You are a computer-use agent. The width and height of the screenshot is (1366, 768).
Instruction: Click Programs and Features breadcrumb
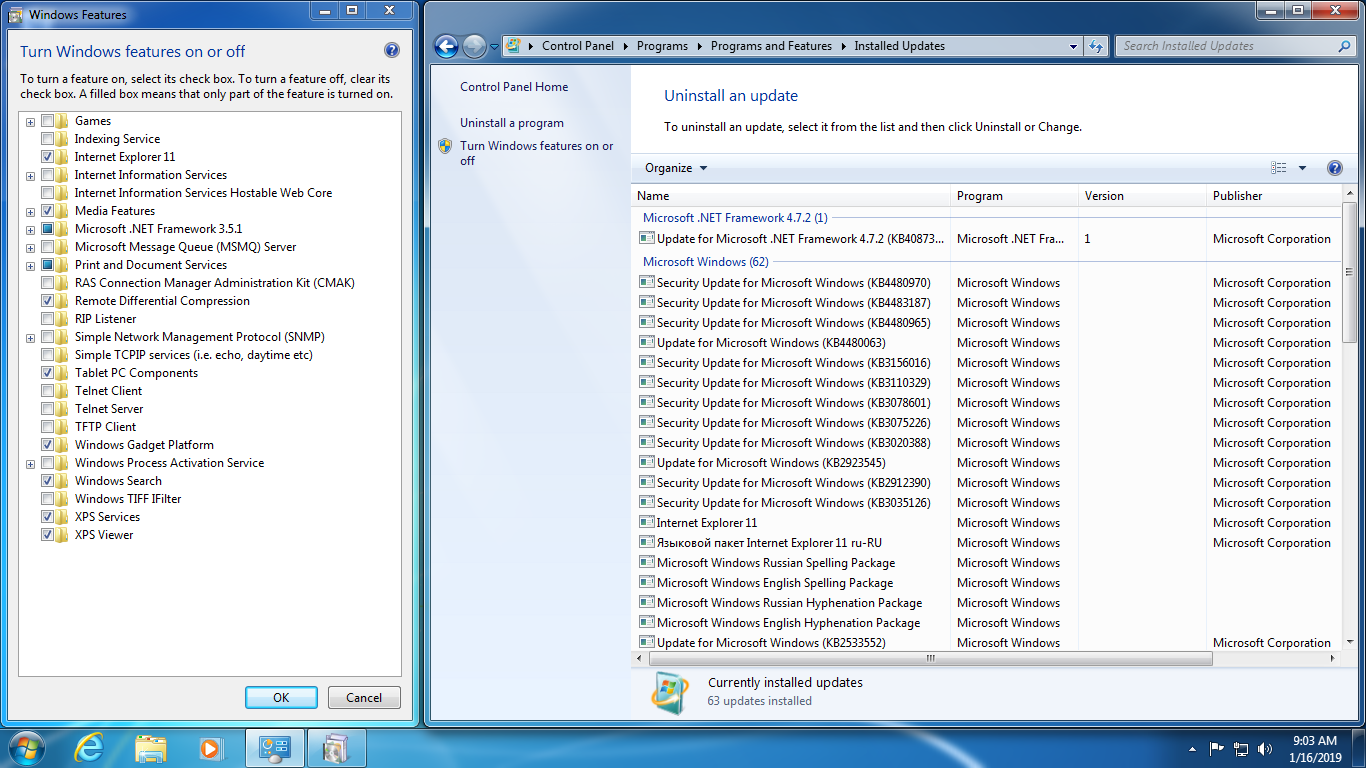coord(771,46)
